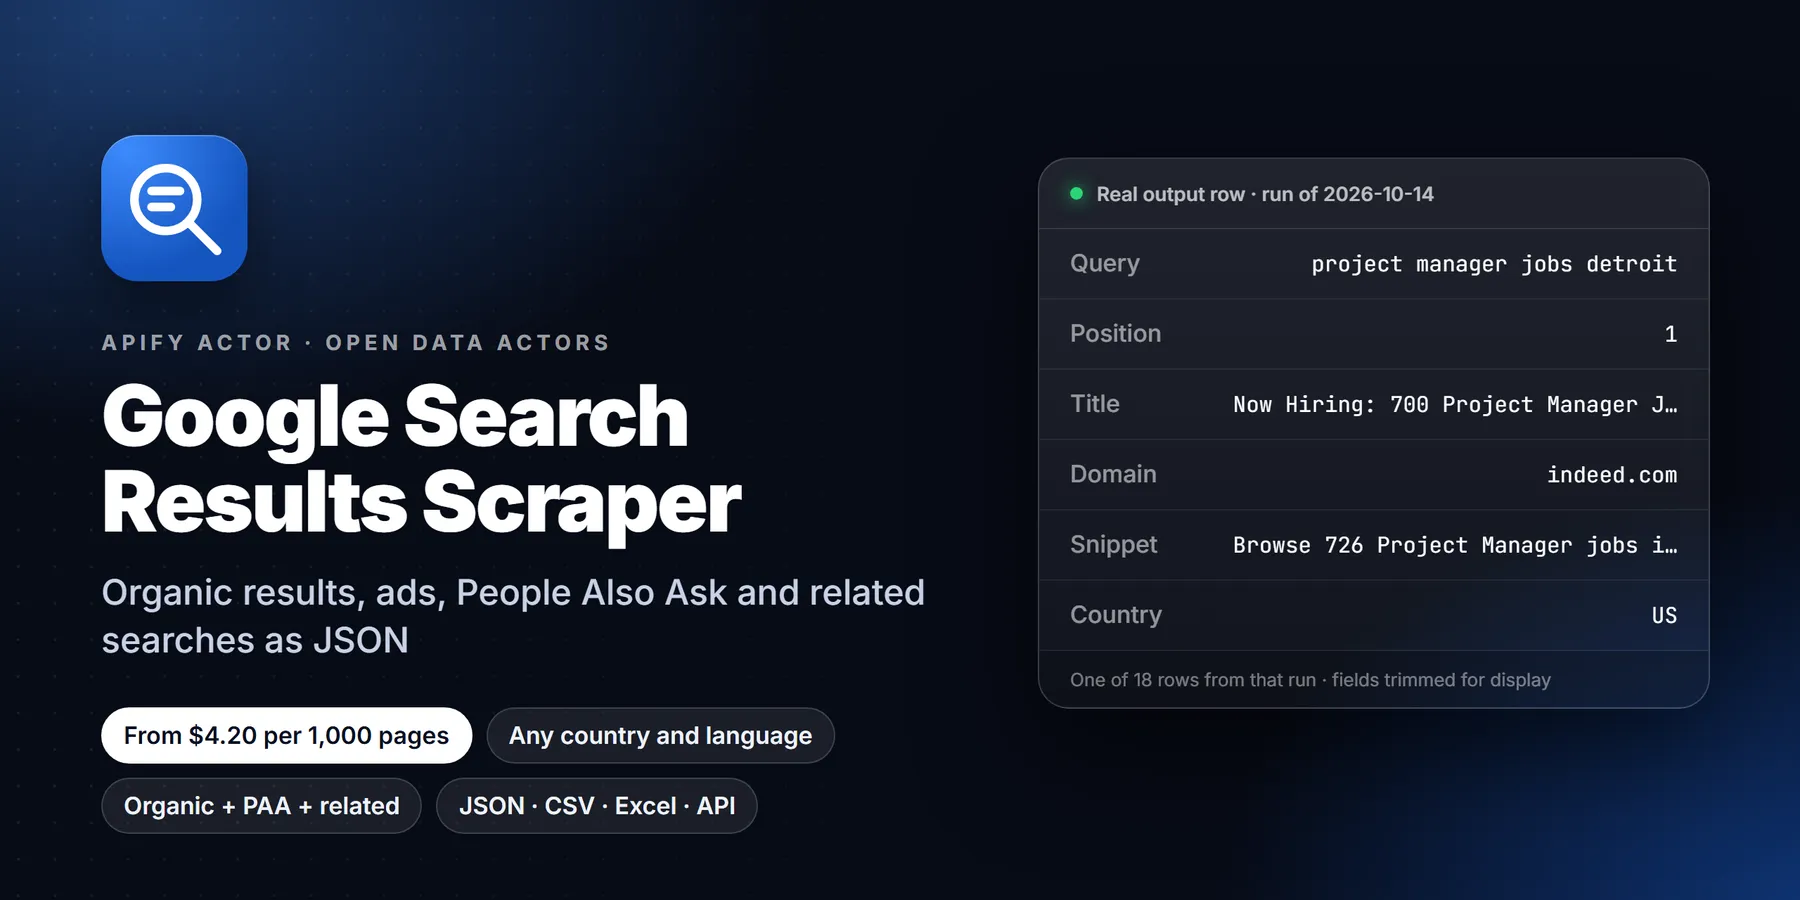This screenshot has height=900, width=1800.
Task: Click the Position value "1"
Action: coord(1670,334)
